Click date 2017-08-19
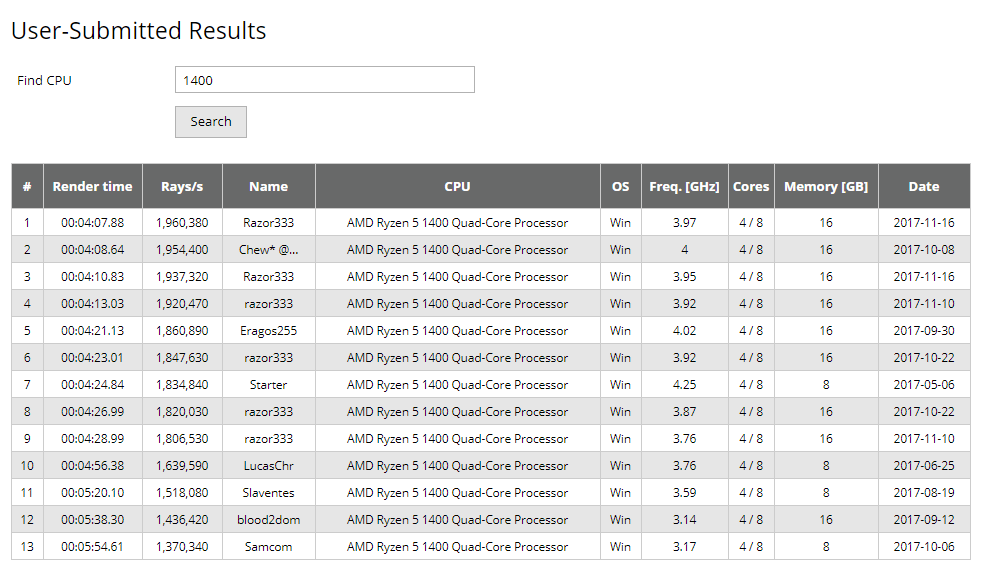 click(924, 493)
